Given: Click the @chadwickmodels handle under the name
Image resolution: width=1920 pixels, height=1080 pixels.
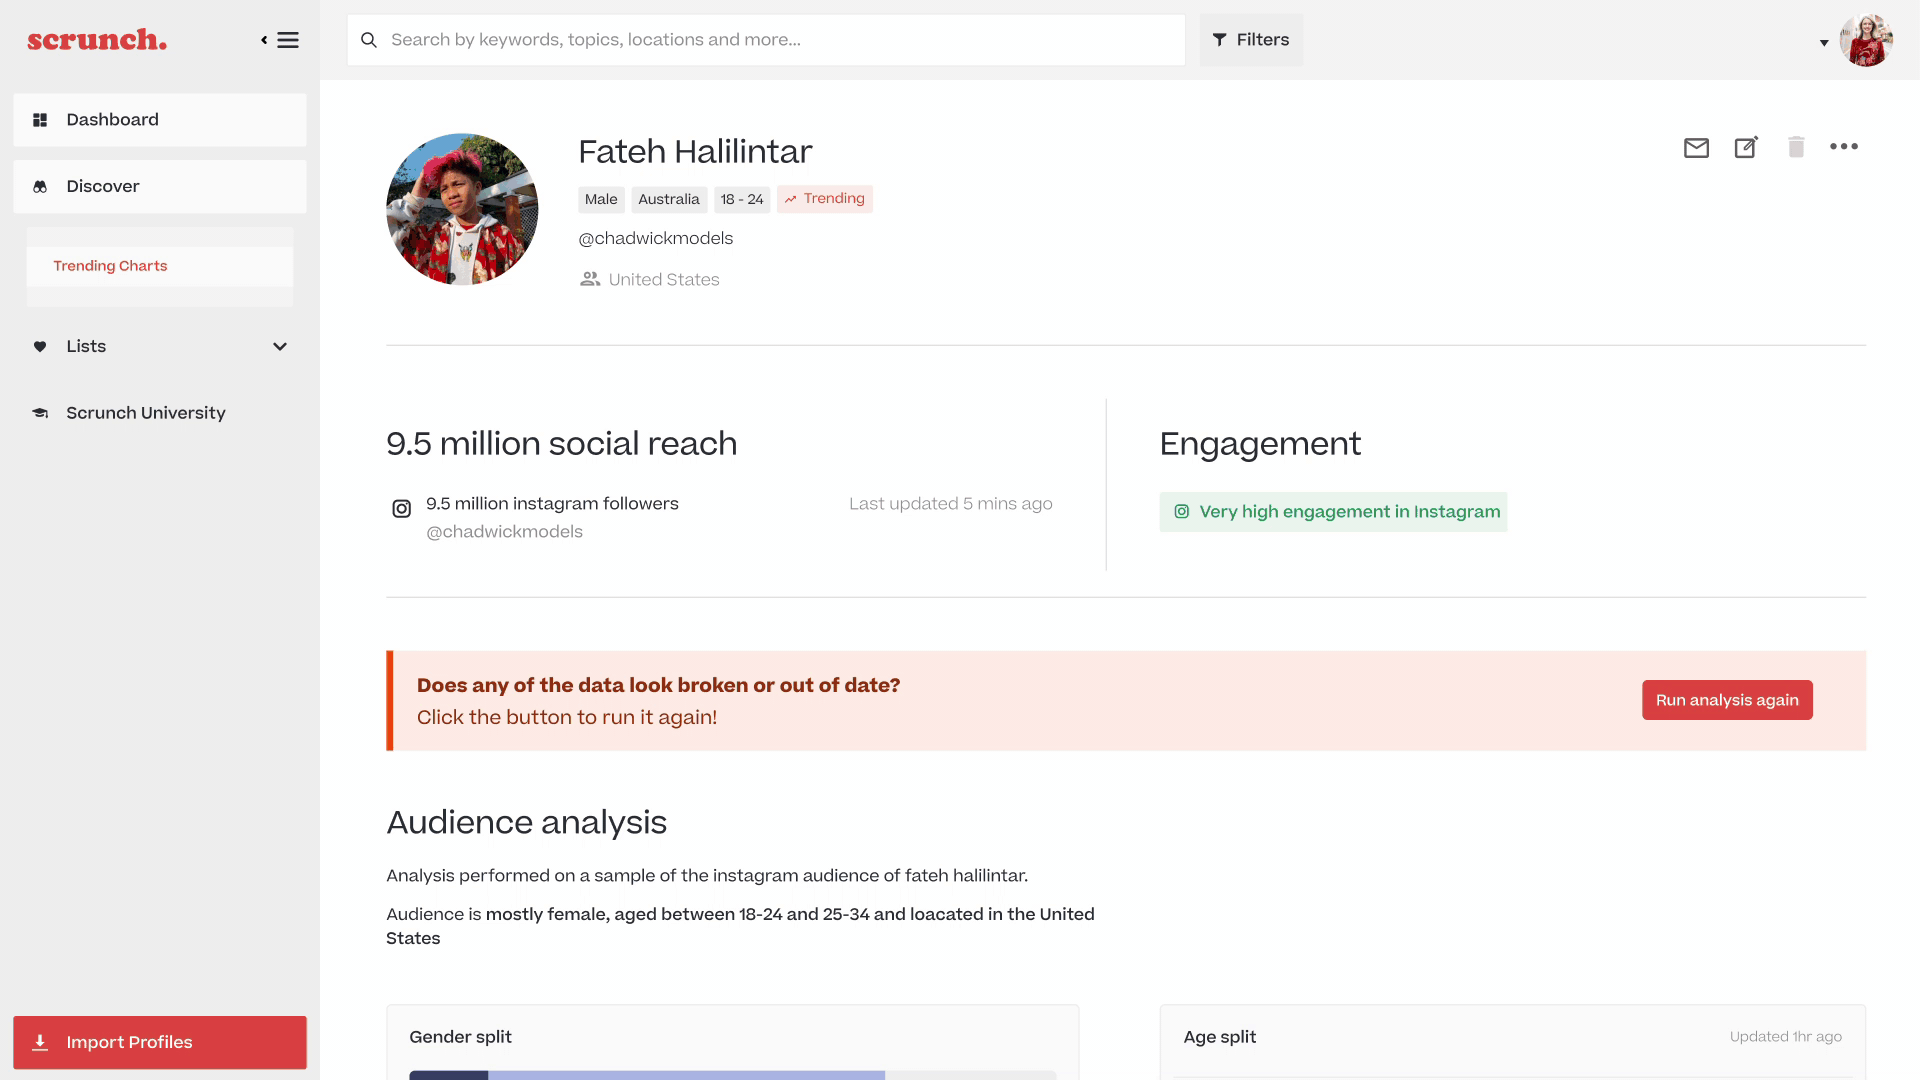Looking at the screenshot, I should (x=656, y=238).
